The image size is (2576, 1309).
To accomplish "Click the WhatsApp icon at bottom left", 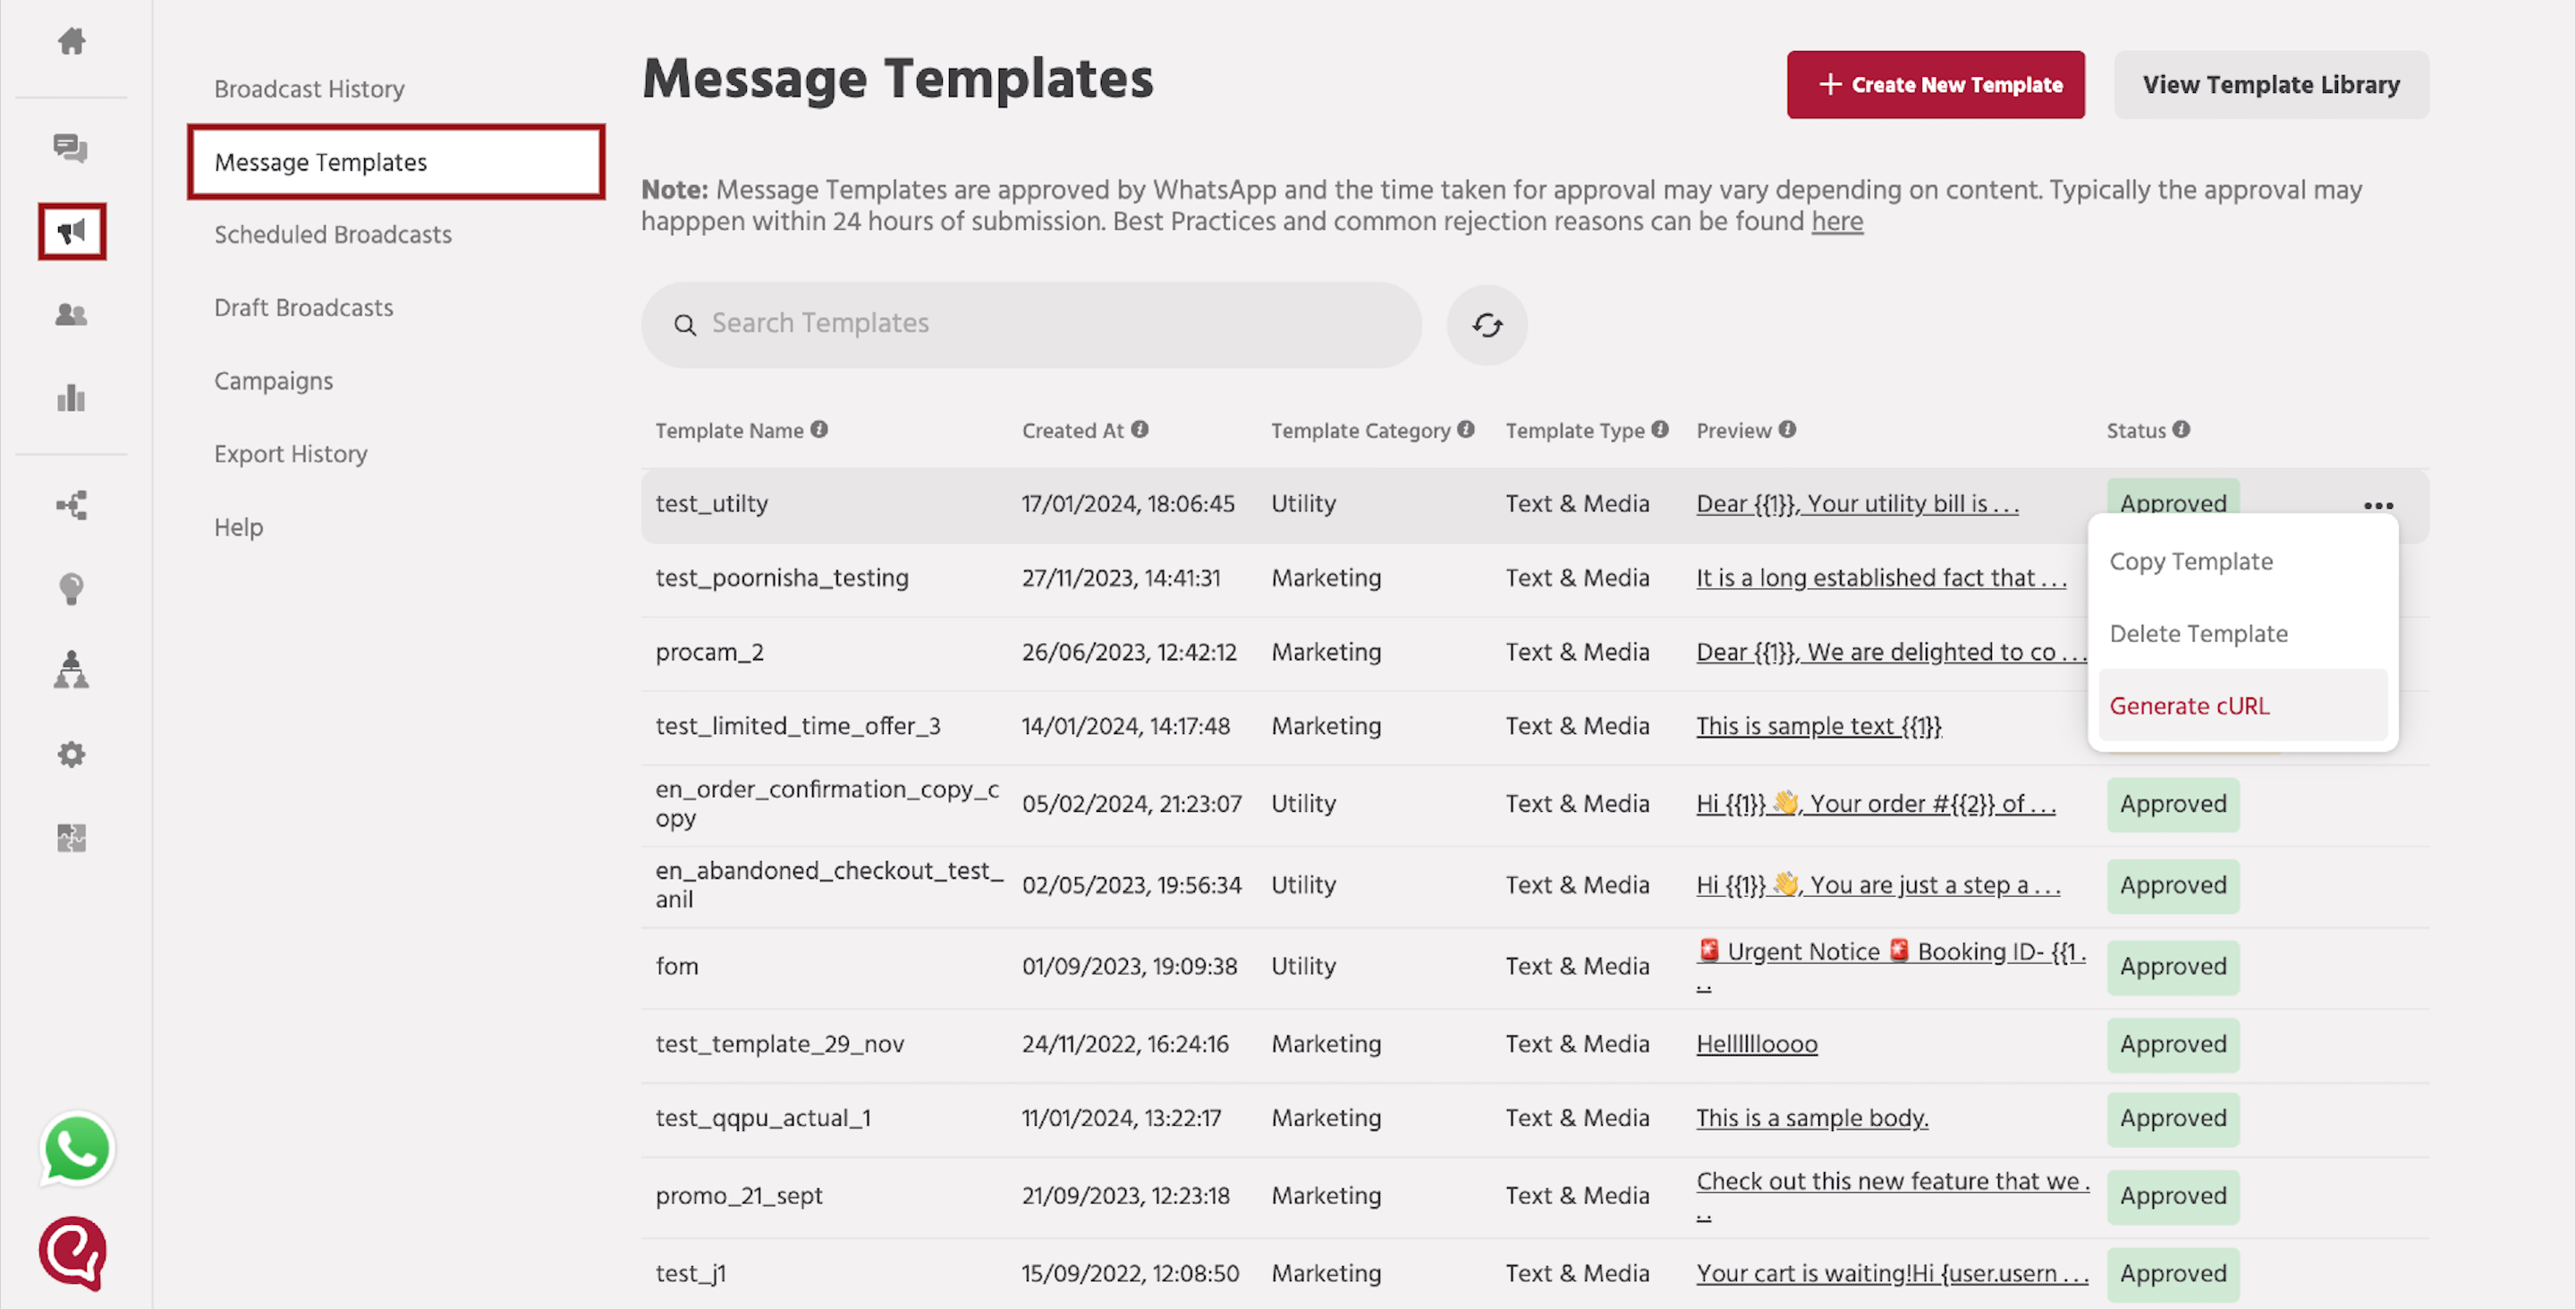I will tap(76, 1150).
